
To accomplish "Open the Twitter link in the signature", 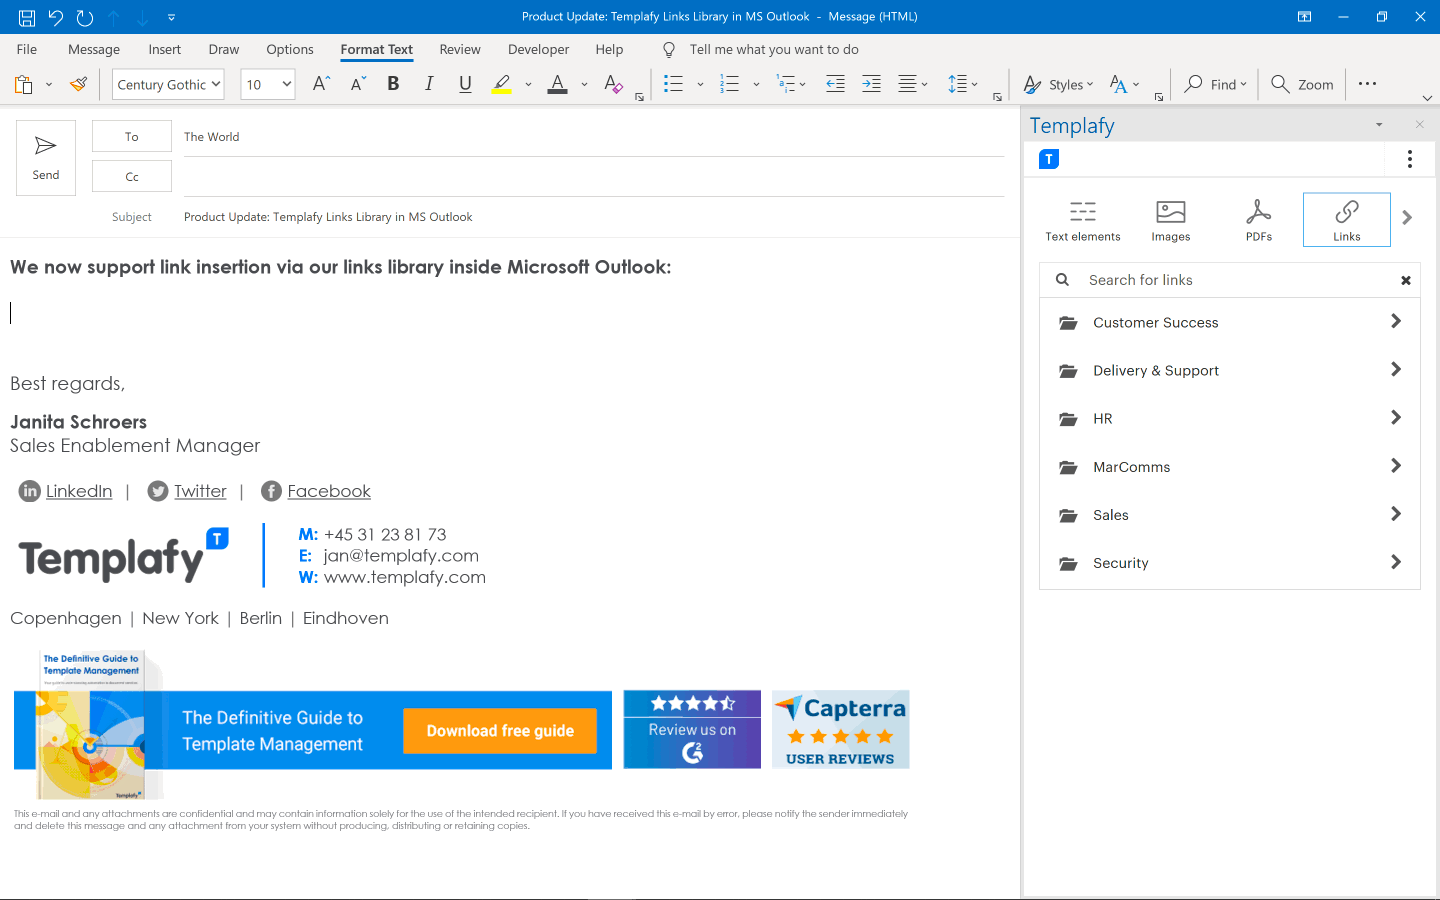I will (200, 491).
